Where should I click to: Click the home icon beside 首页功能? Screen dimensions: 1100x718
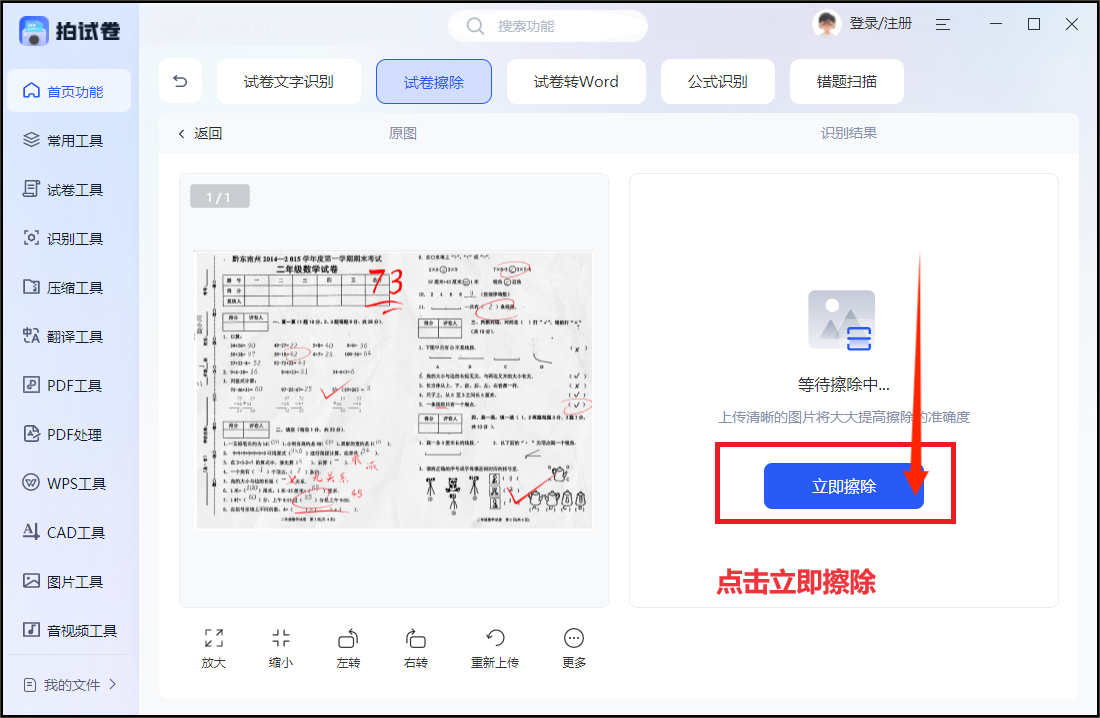coord(31,91)
